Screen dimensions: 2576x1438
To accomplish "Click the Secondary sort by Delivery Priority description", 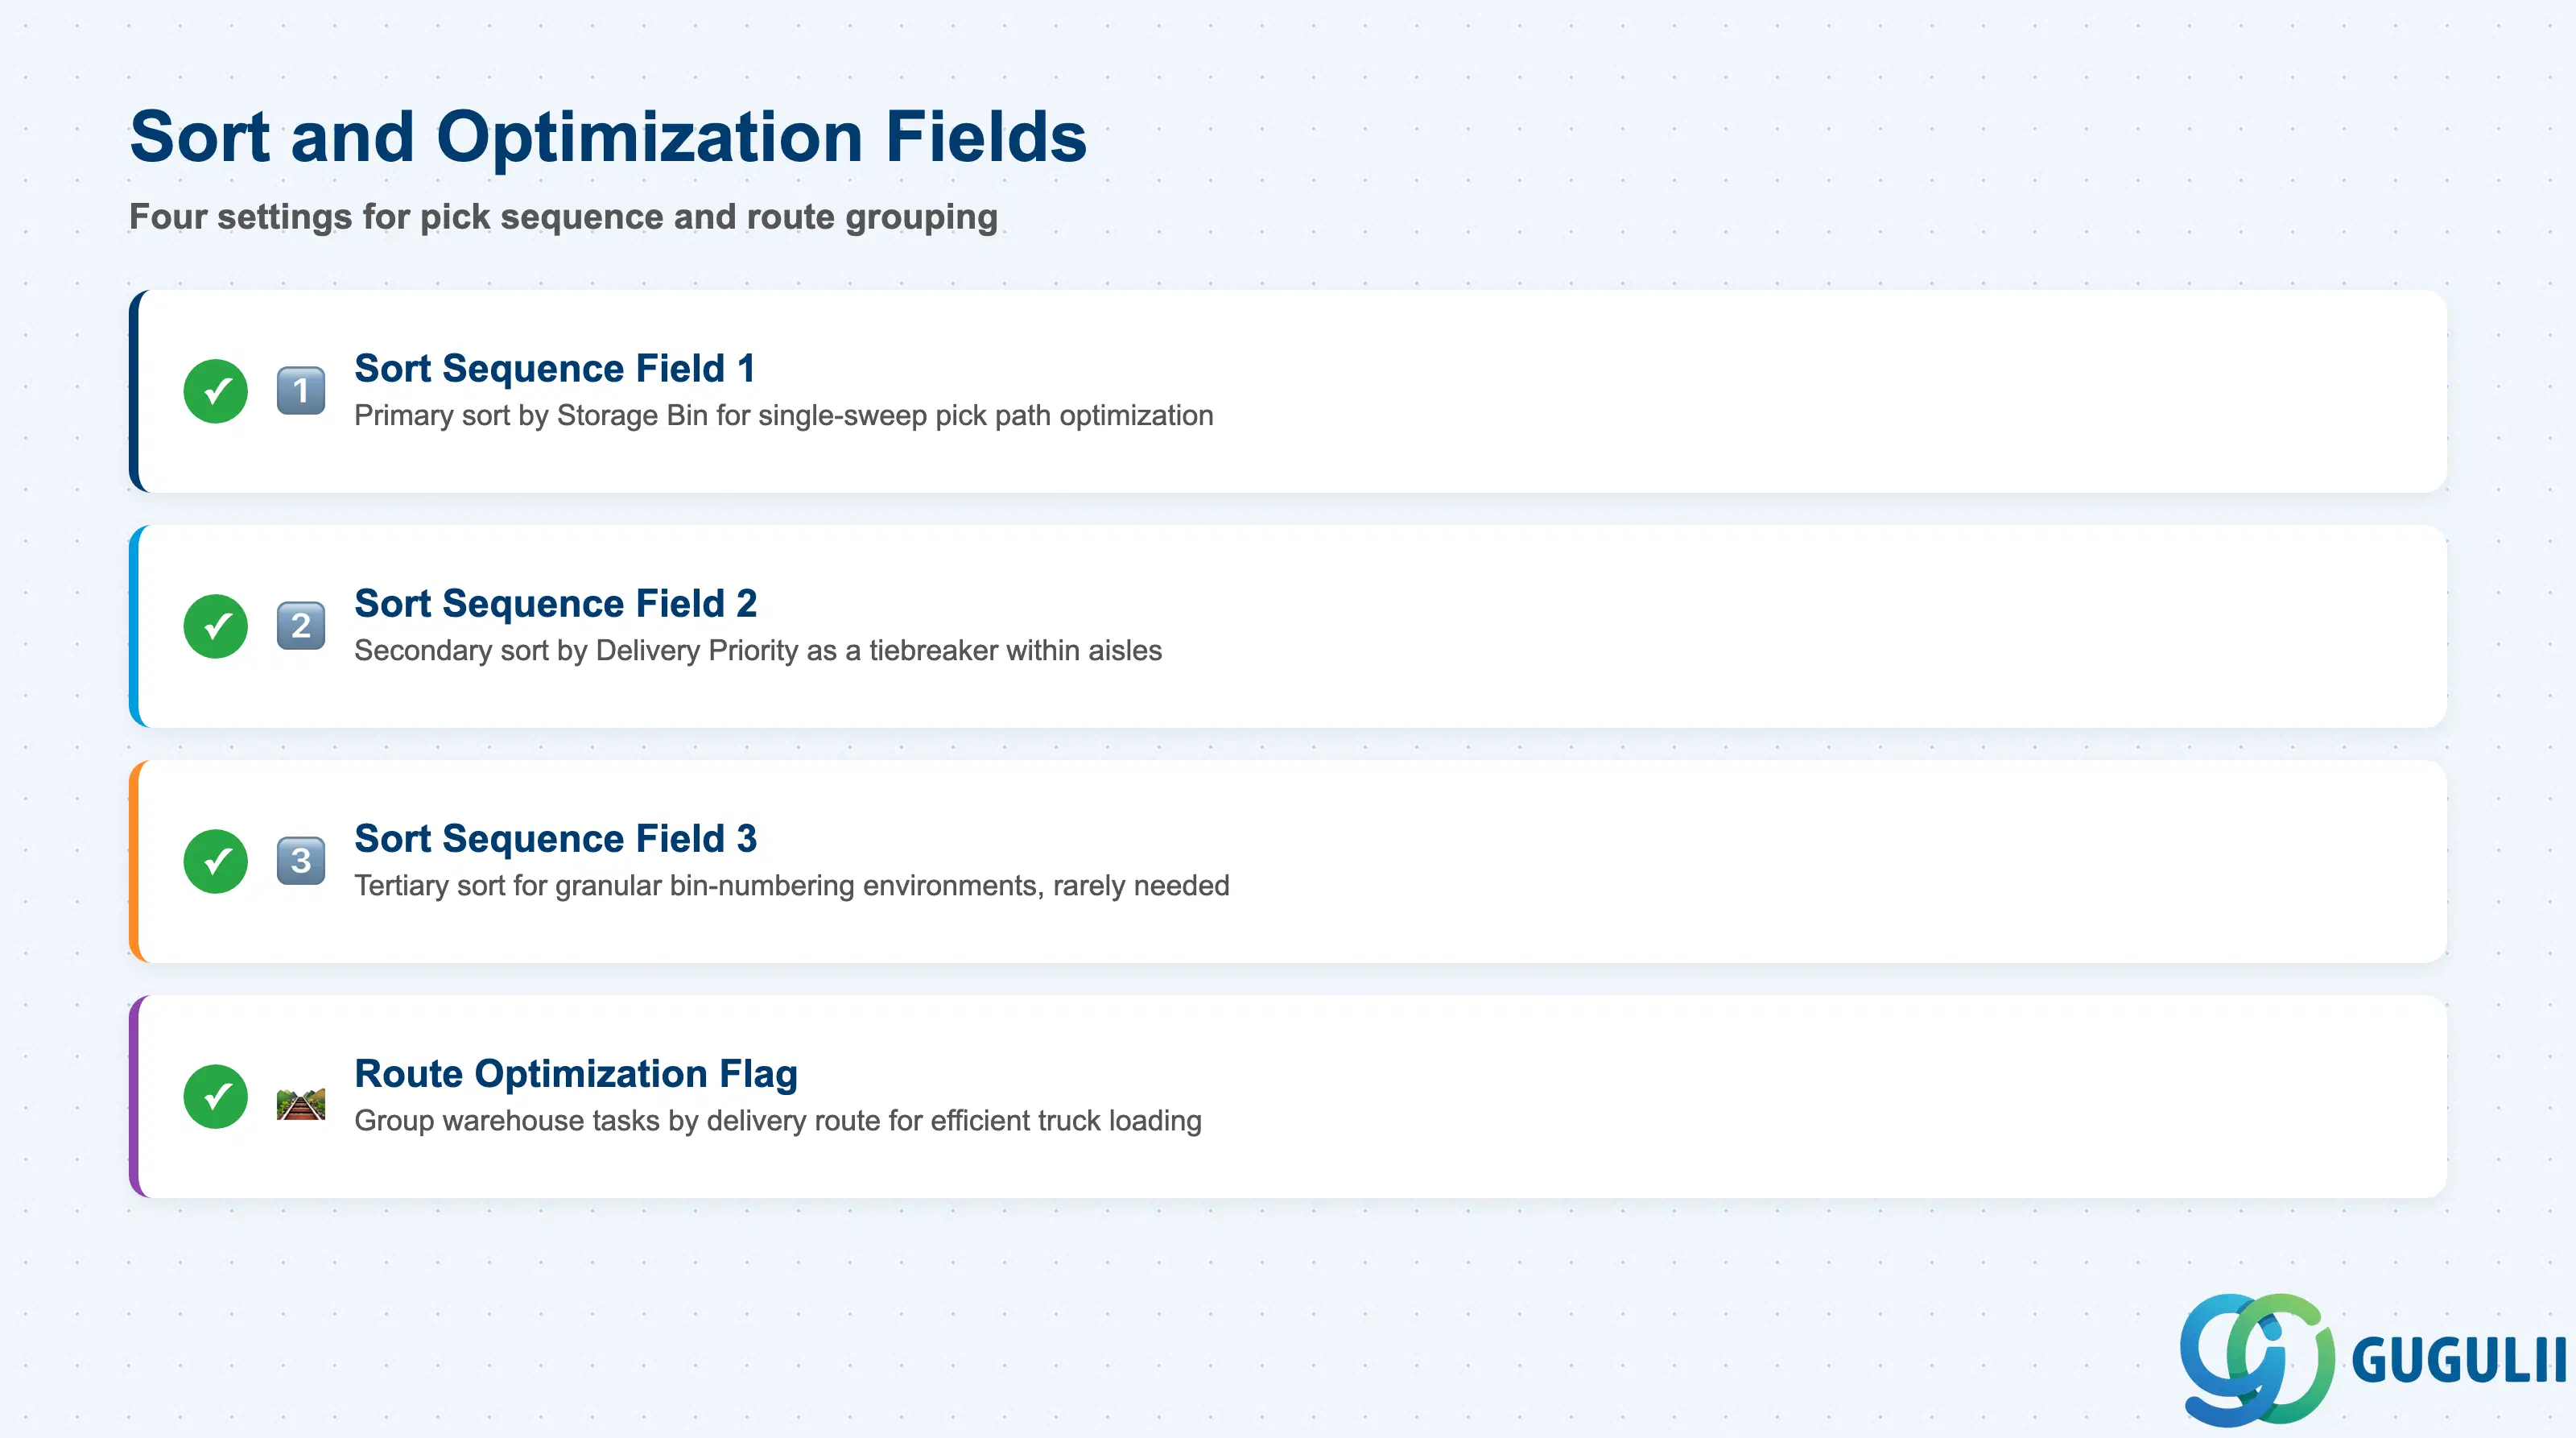I will coord(758,650).
